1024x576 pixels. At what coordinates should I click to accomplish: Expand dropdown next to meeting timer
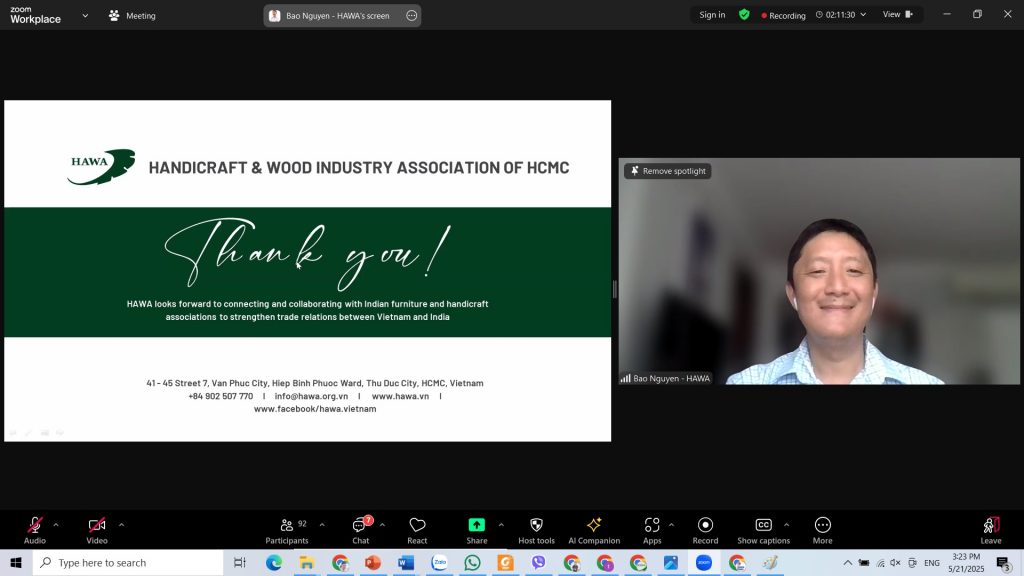coord(863,14)
